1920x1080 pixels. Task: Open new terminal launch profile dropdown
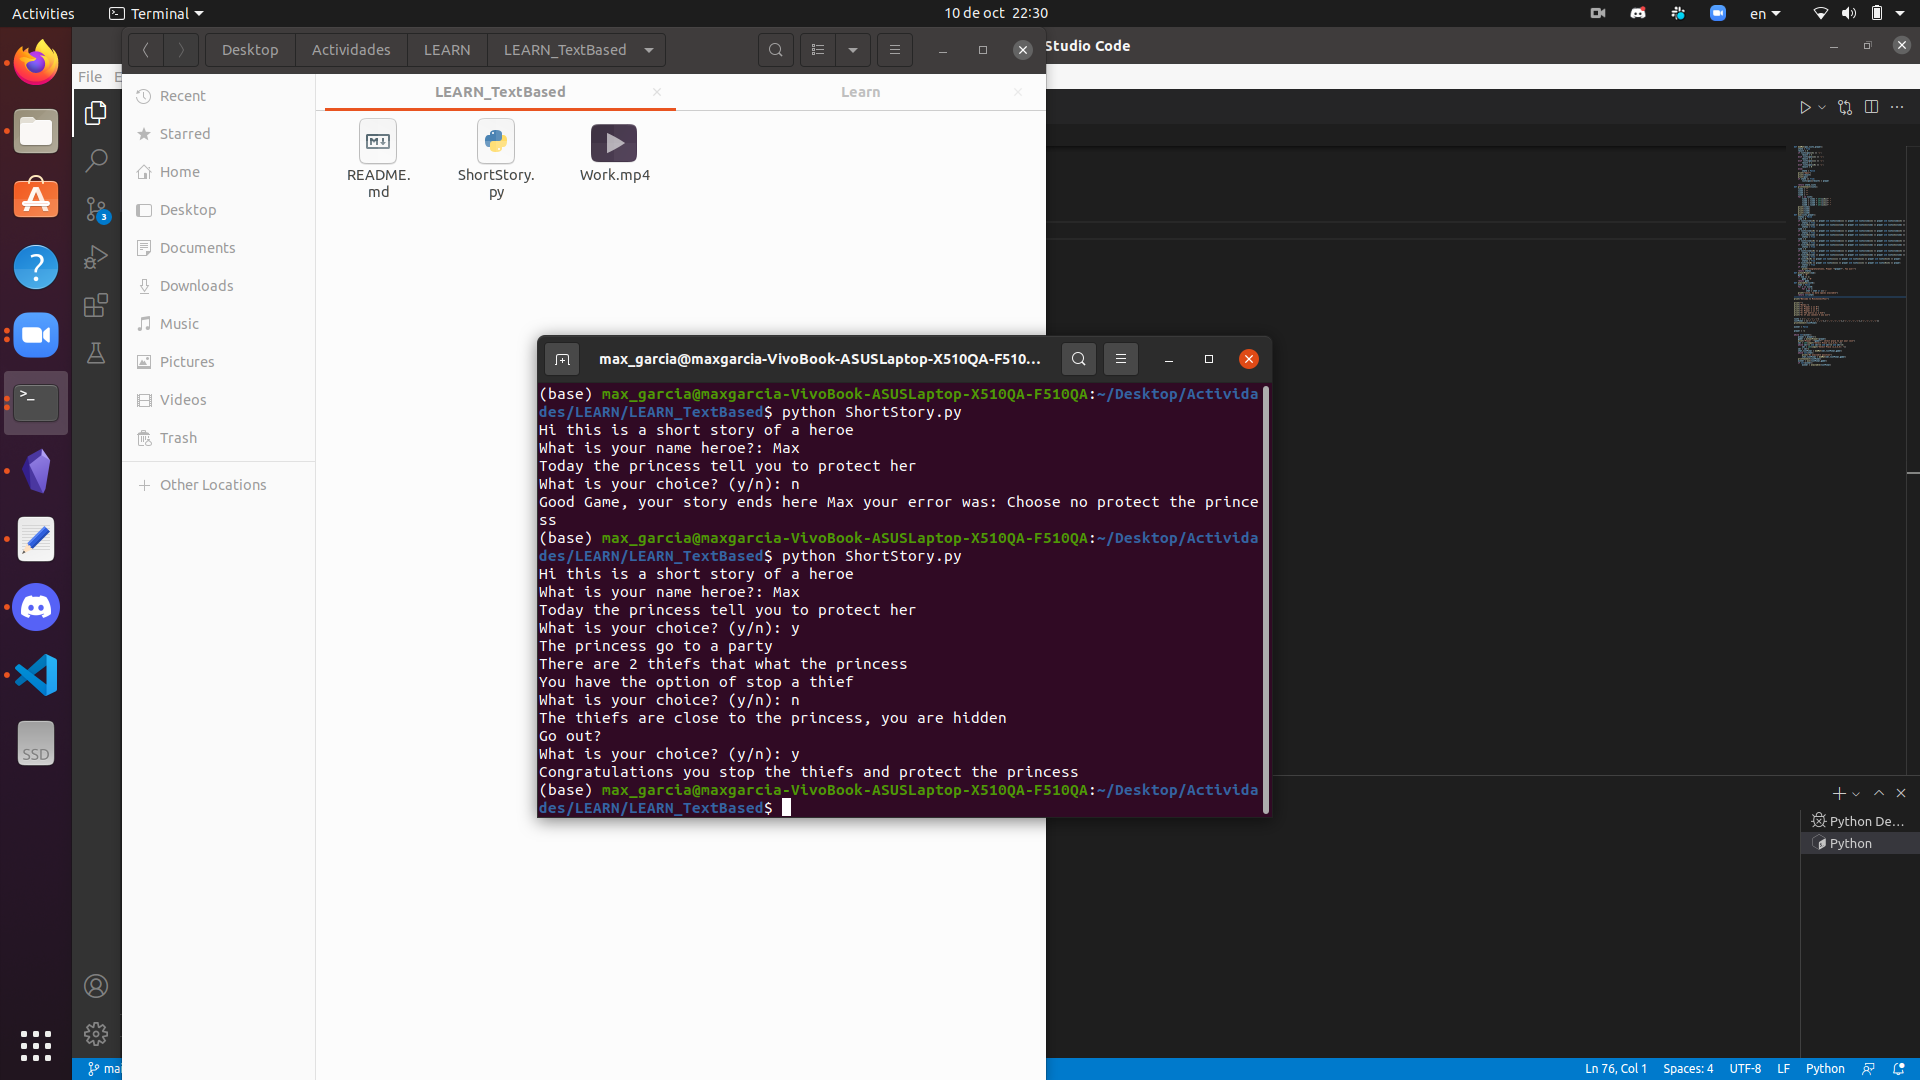click(1856, 794)
